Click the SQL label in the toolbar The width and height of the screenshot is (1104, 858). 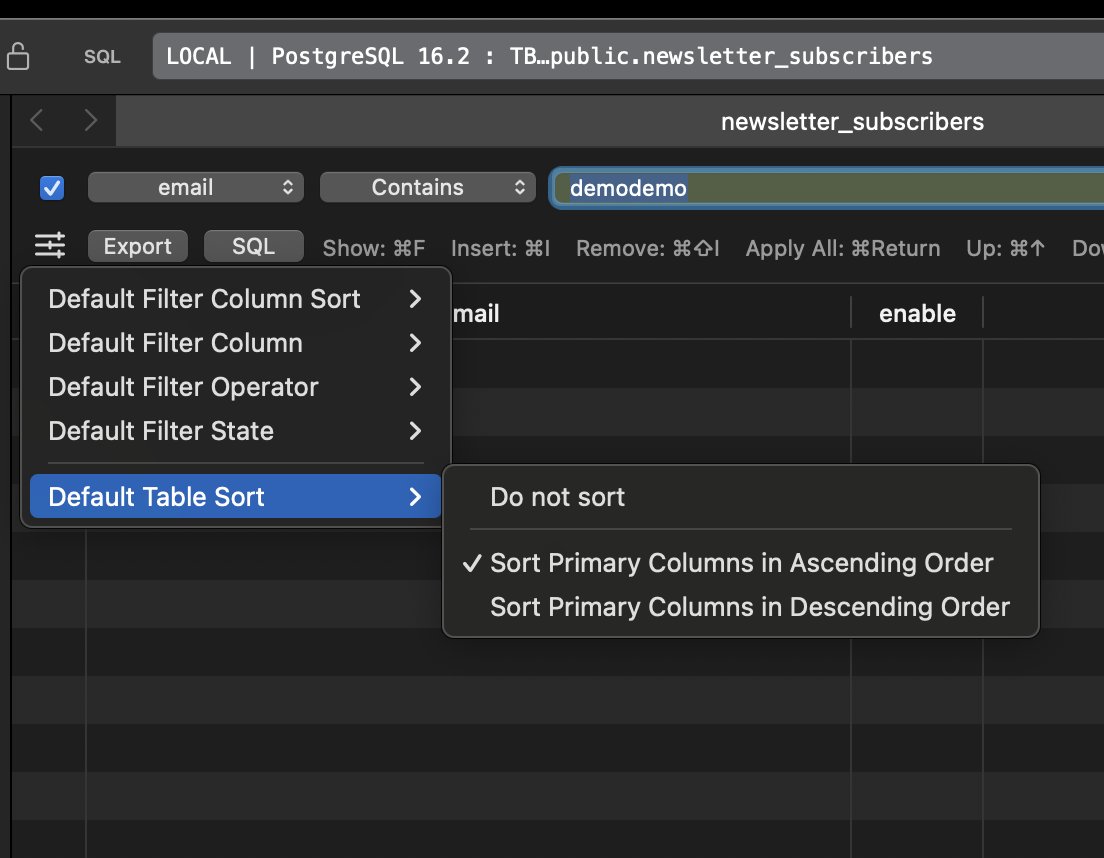(102, 57)
